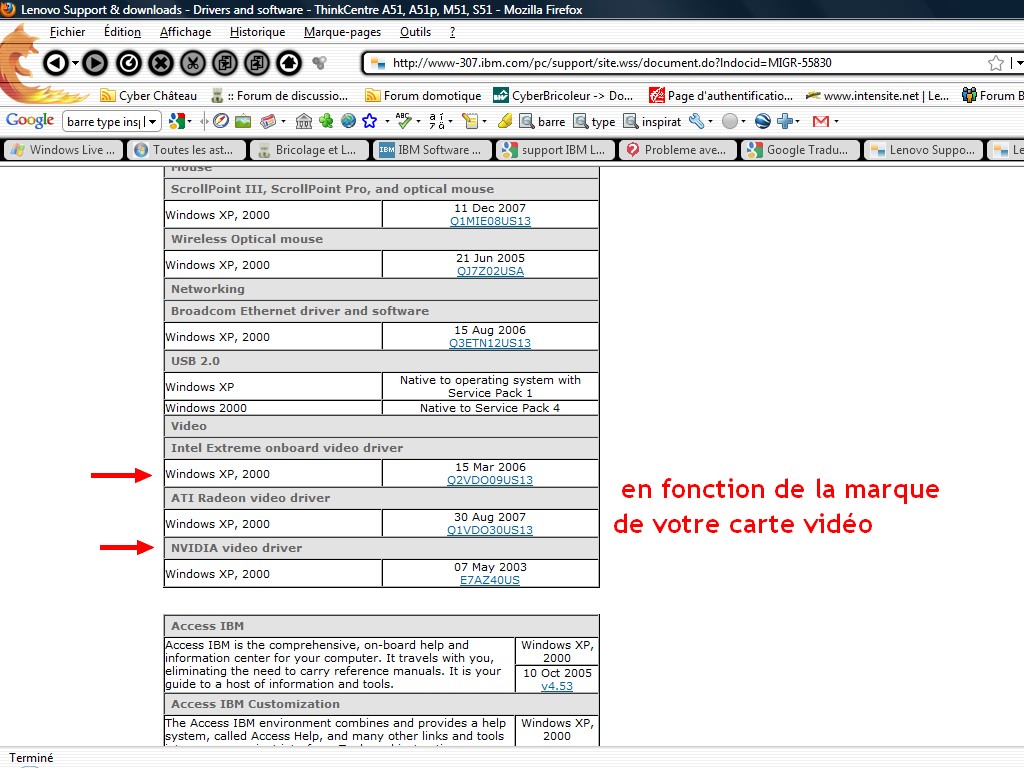The width and height of the screenshot is (1024, 768).
Task: Click the grey circle icon in Google toolbar
Action: coord(730,121)
